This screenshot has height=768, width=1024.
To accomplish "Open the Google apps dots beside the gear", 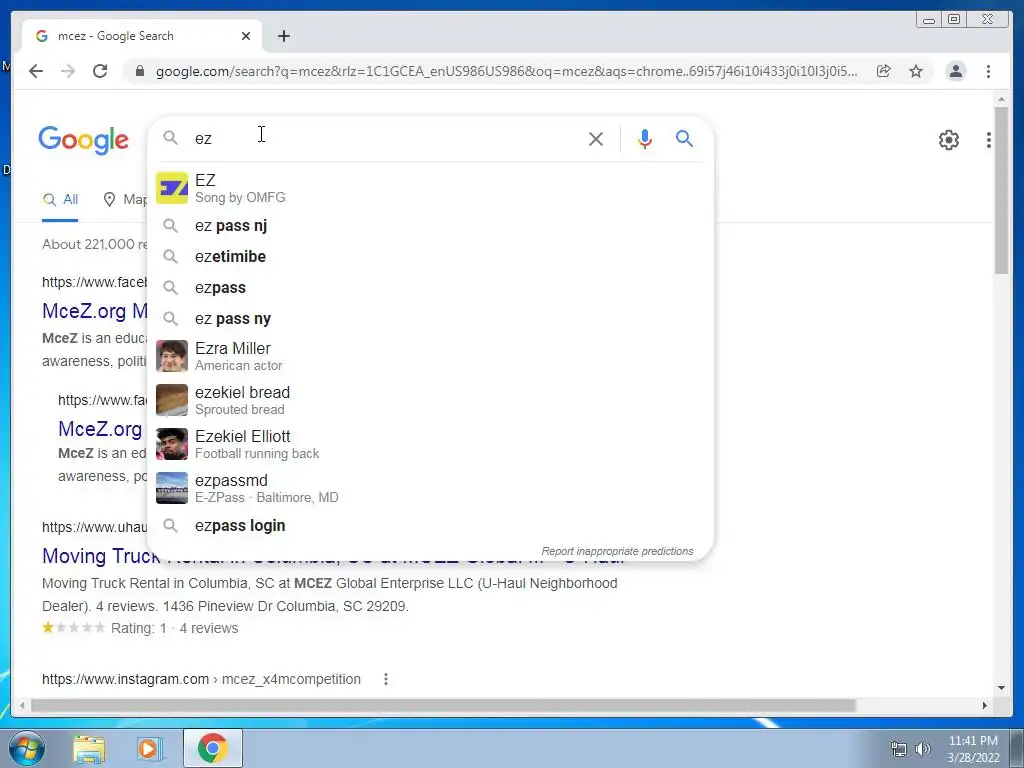I will click(989, 140).
